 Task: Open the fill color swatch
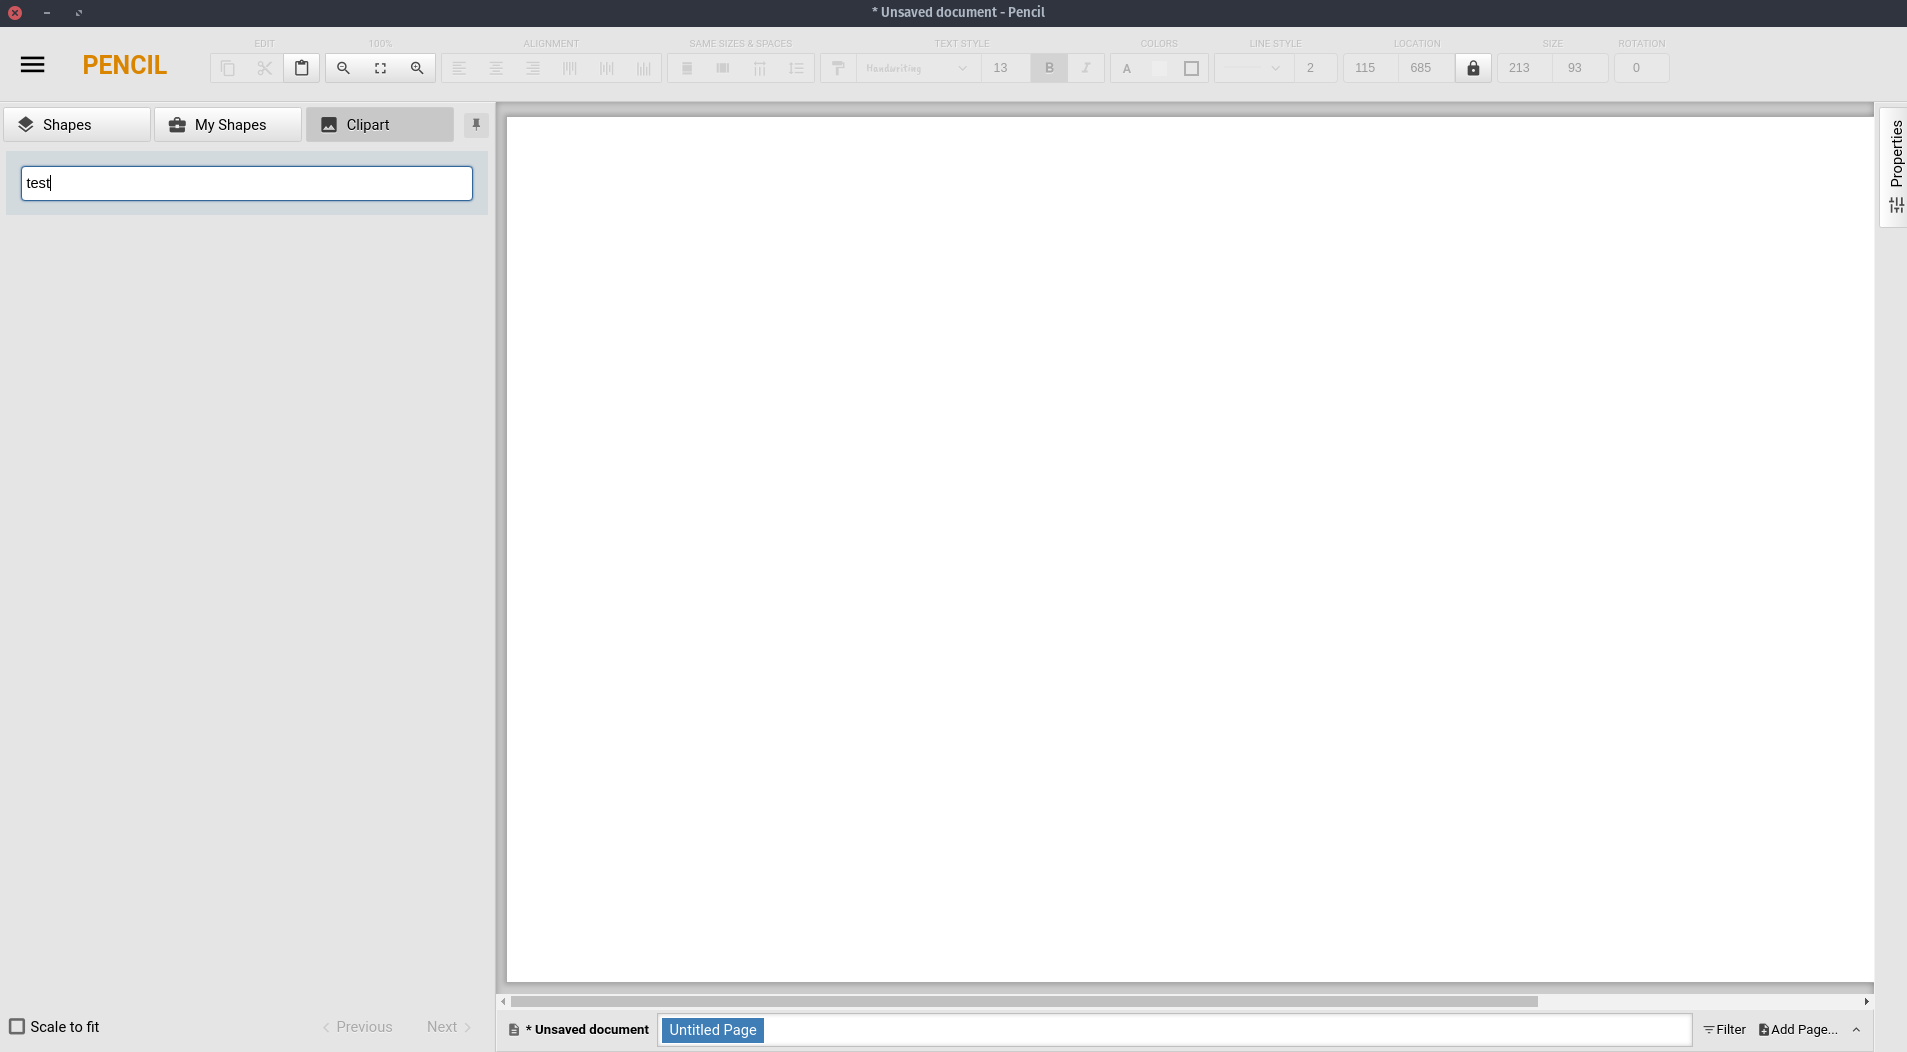point(1159,68)
